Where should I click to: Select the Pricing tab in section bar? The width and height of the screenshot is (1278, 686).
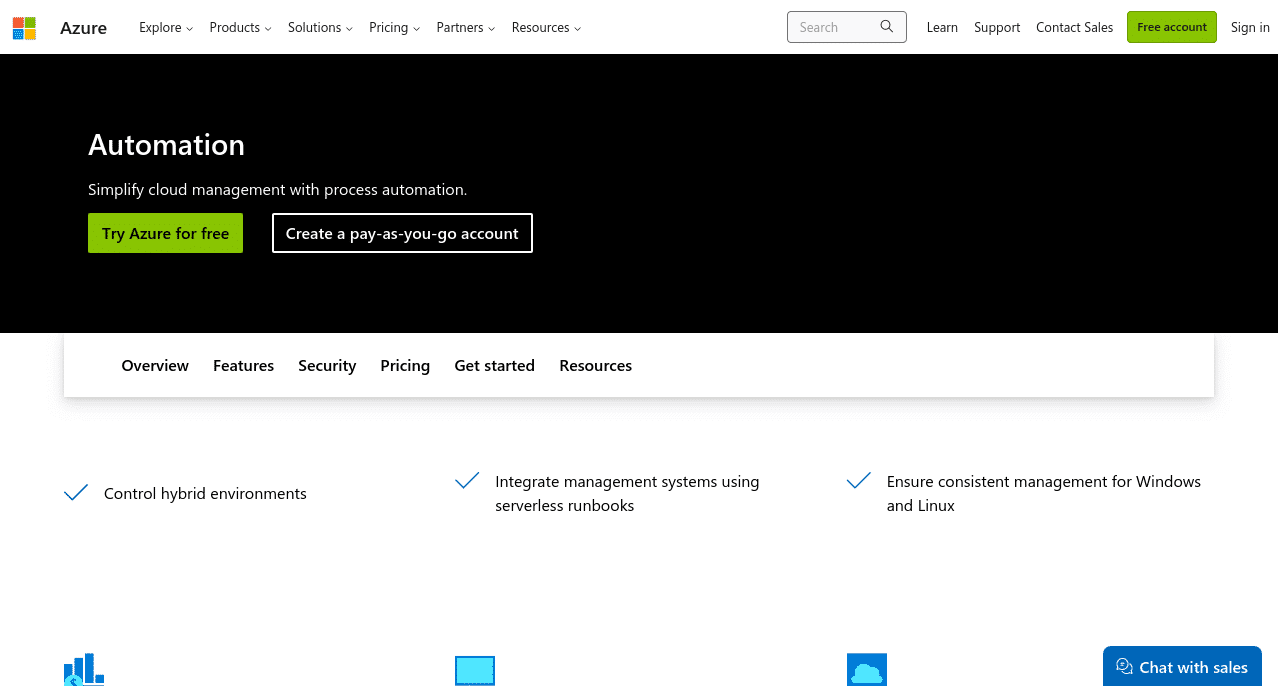coord(405,366)
